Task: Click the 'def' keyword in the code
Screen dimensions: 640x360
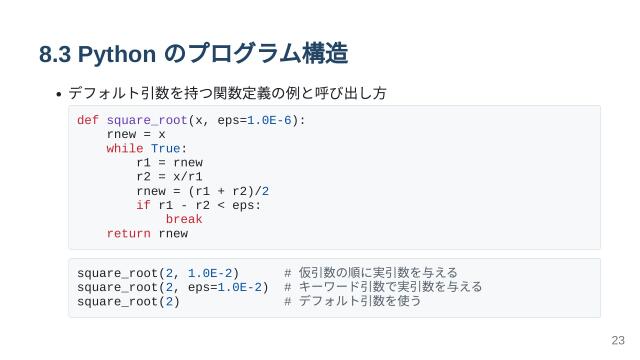Action: click(x=88, y=120)
